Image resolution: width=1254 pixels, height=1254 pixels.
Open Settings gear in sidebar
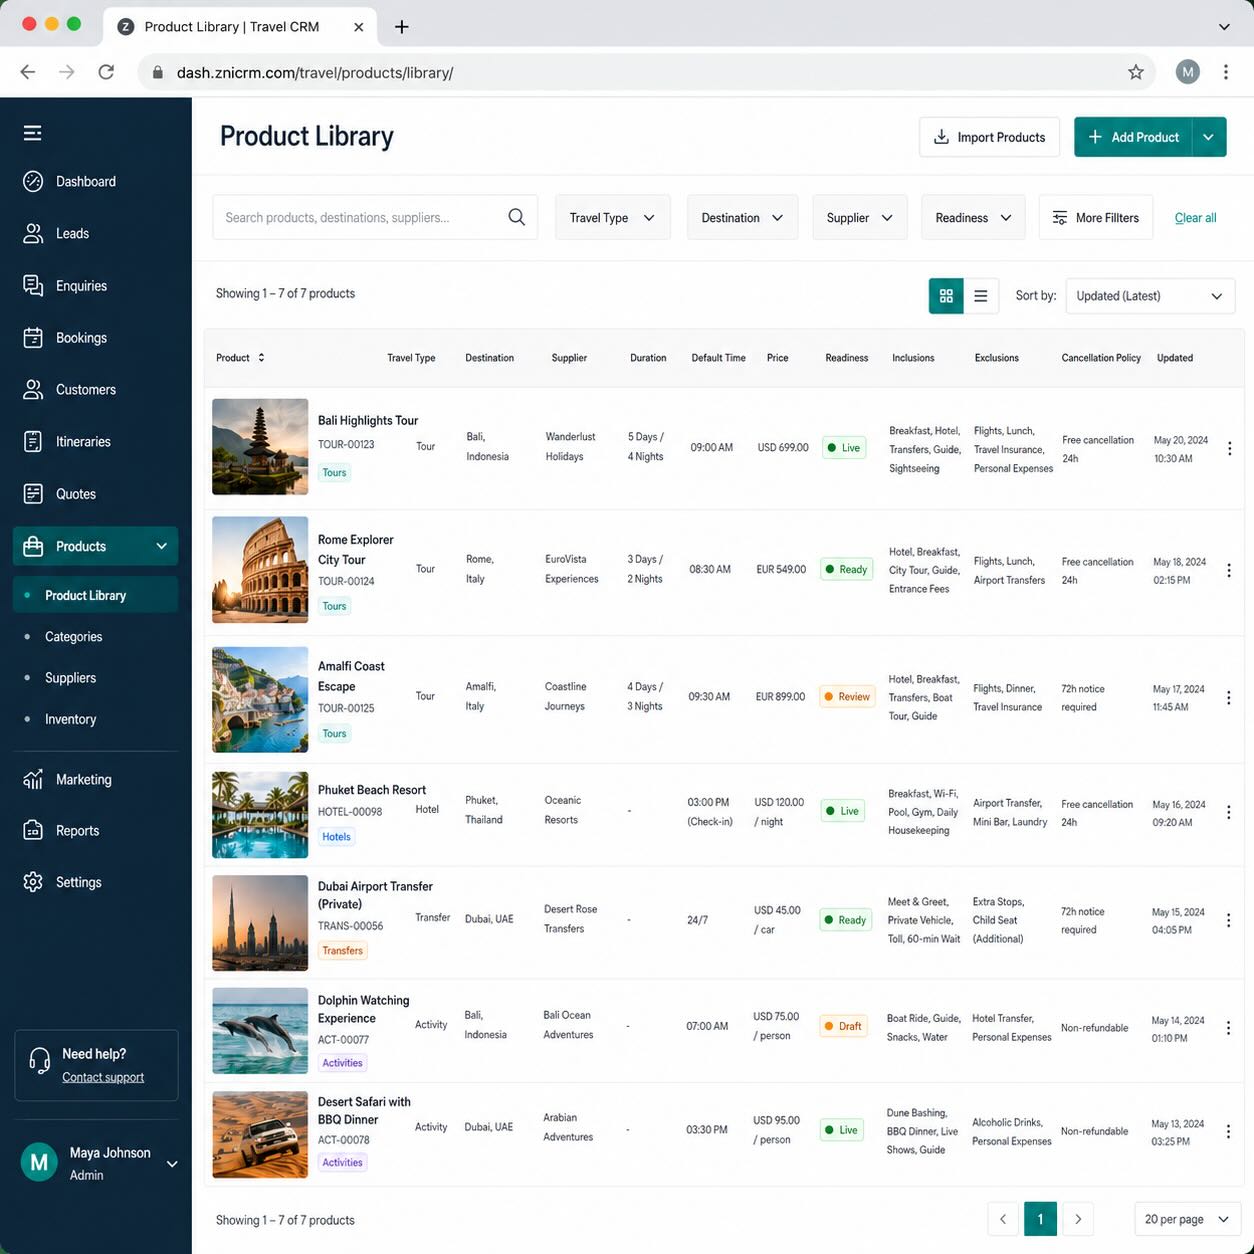coord(33,882)
